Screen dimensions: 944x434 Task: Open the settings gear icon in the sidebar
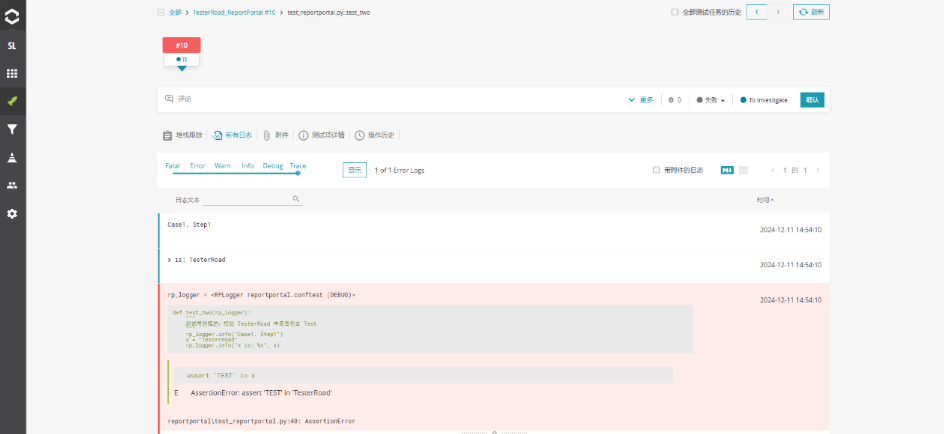coord(12,214)
